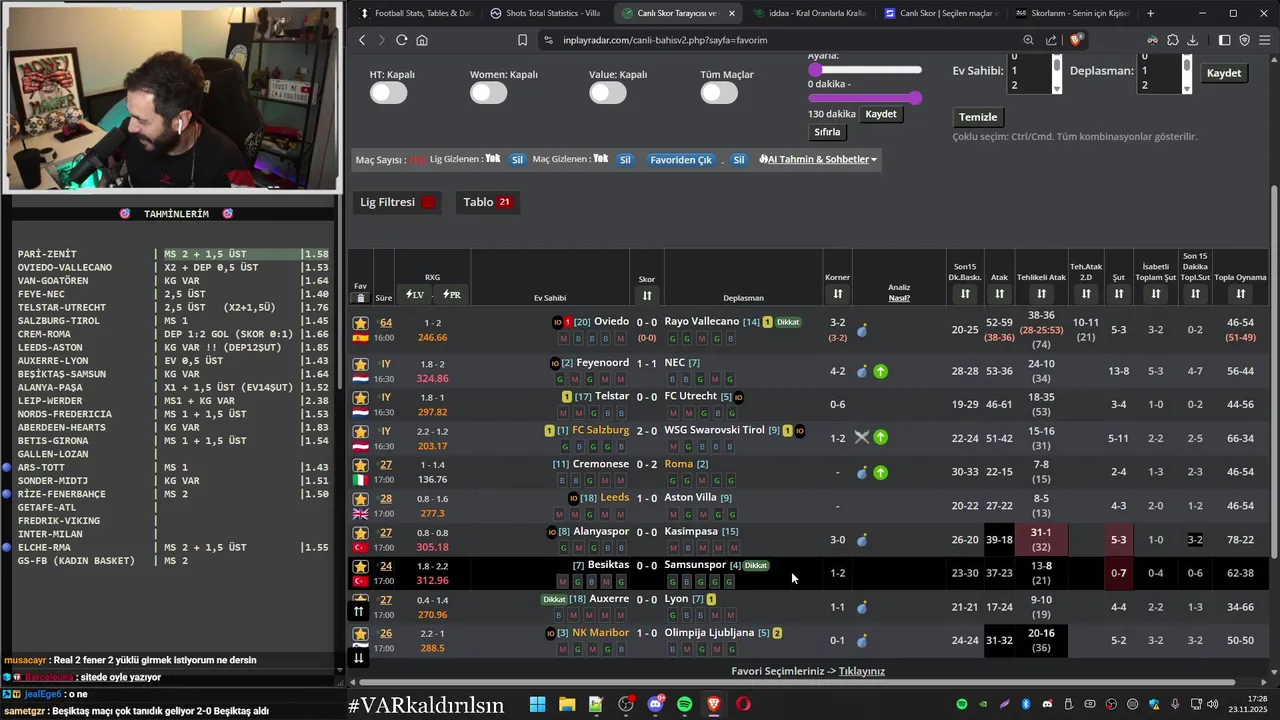Image resolution: width=1280 pixels, height=720 pixels.
Task: Switch to iddaa Kral Oranlarla tab
Action: point(809,13)
